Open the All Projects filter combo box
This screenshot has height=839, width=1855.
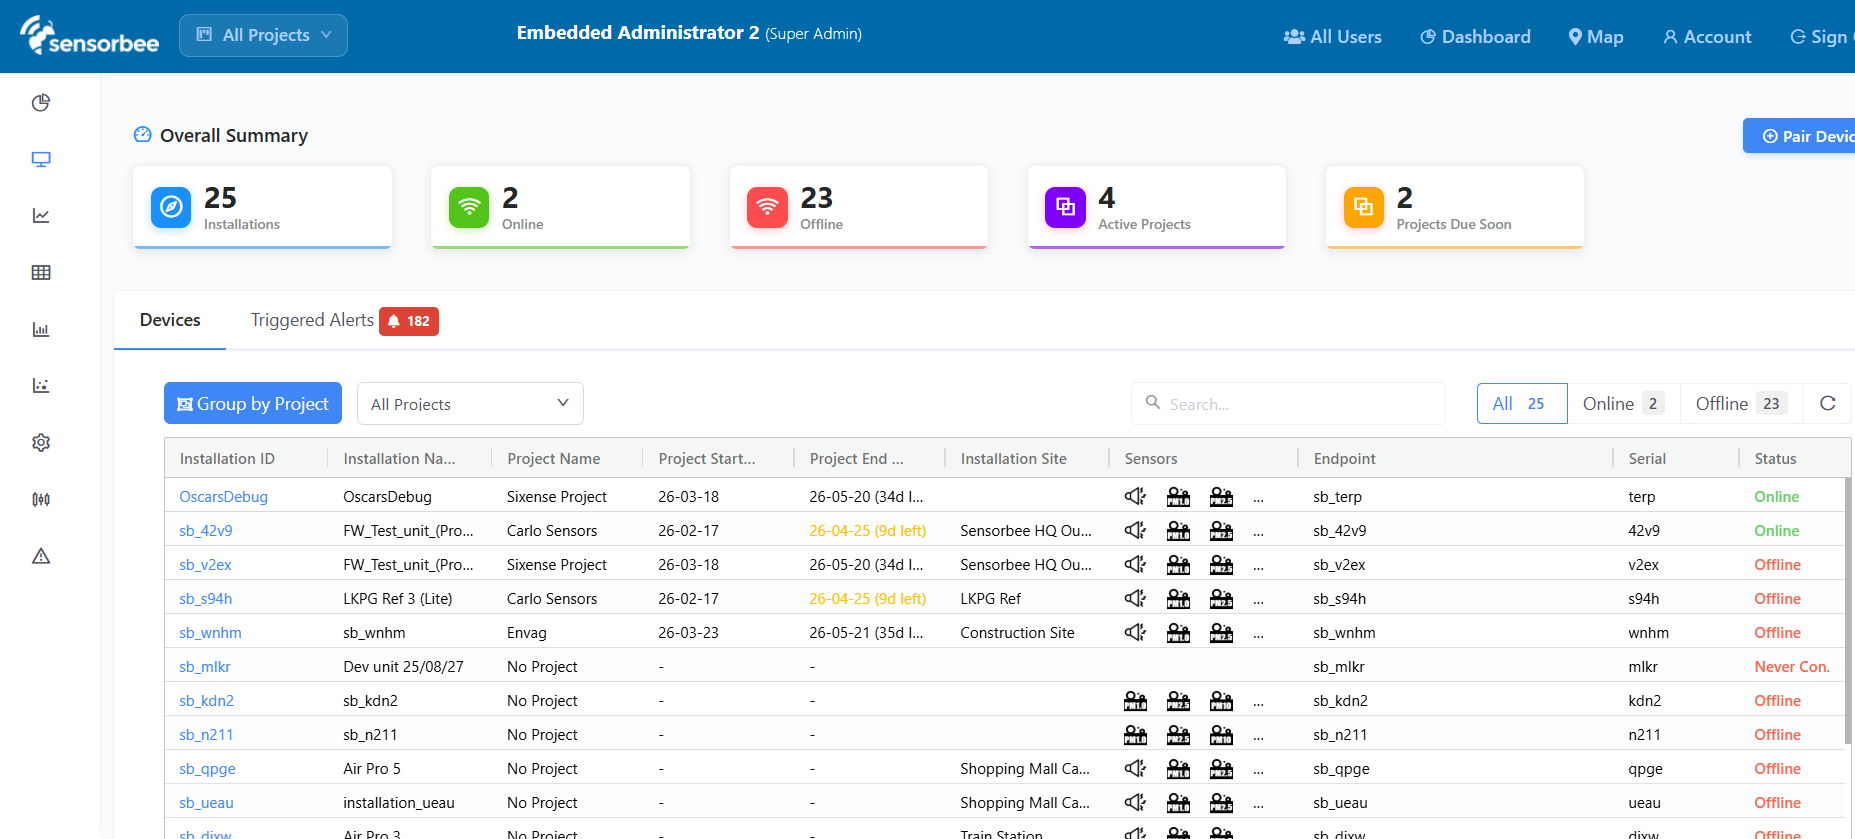tap(470, 404)
